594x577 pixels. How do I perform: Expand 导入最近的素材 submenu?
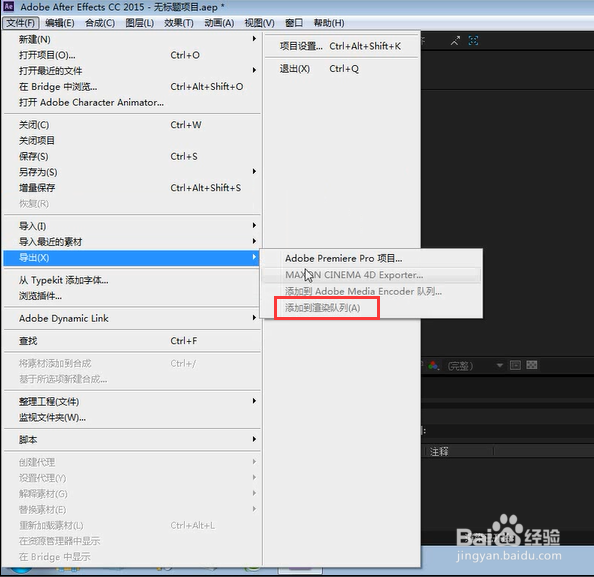click(132, 241)
